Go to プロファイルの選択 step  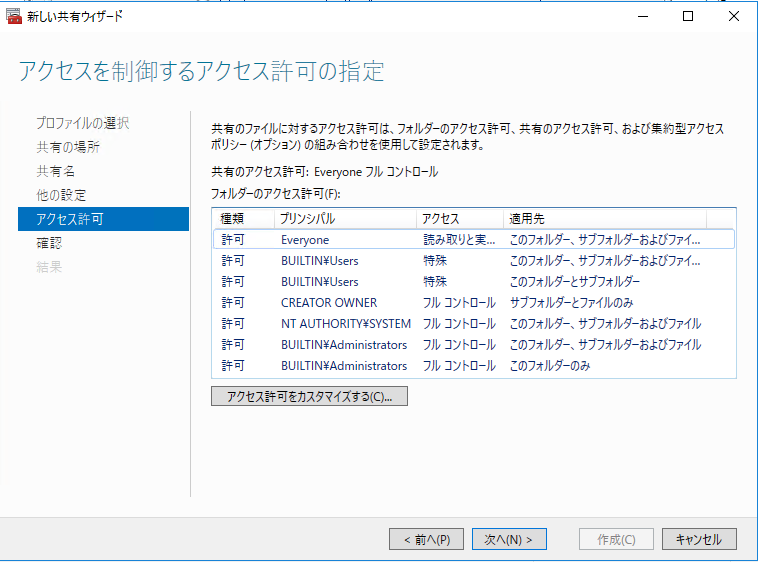tap(83, 123)
